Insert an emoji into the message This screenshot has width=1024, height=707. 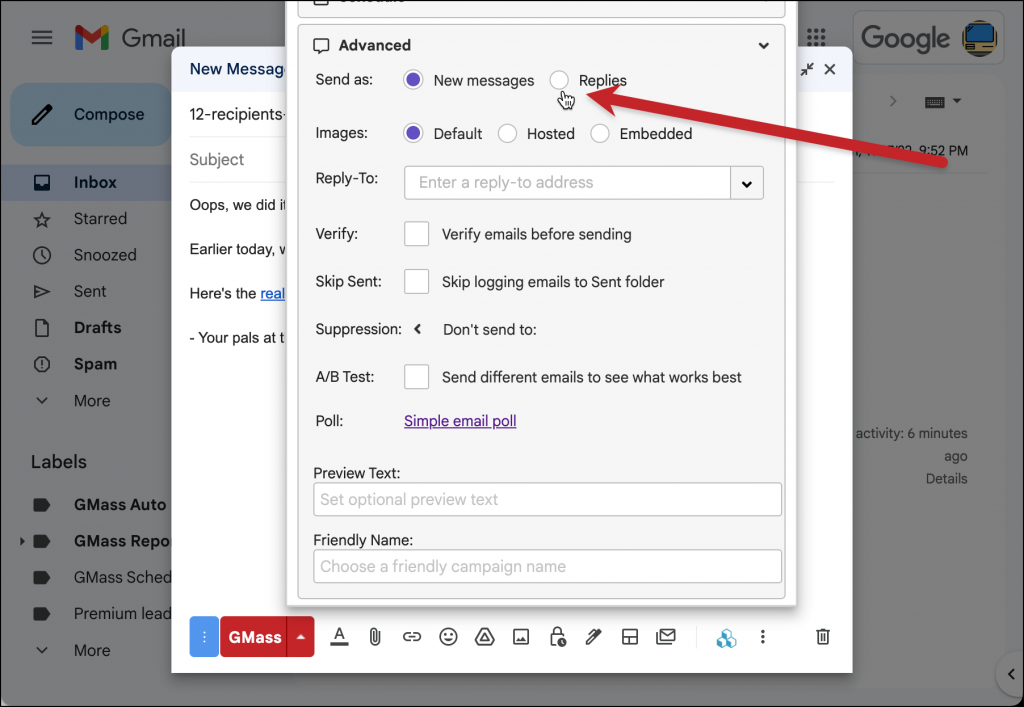coord(448,636)
